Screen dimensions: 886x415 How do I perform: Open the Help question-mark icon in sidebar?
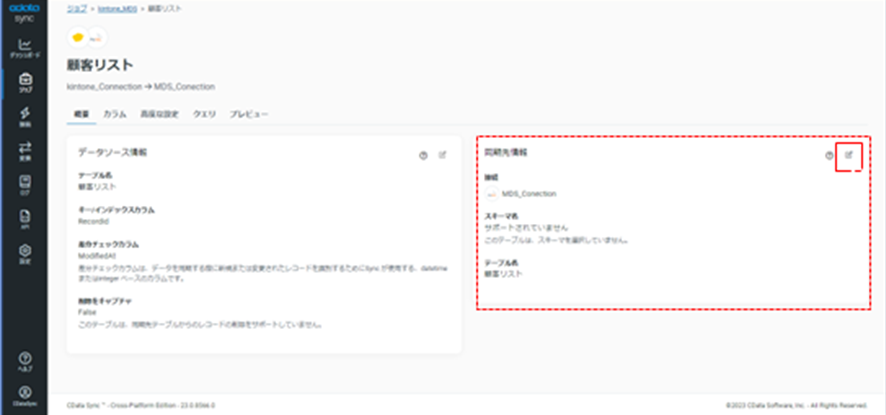pos(25,358)
